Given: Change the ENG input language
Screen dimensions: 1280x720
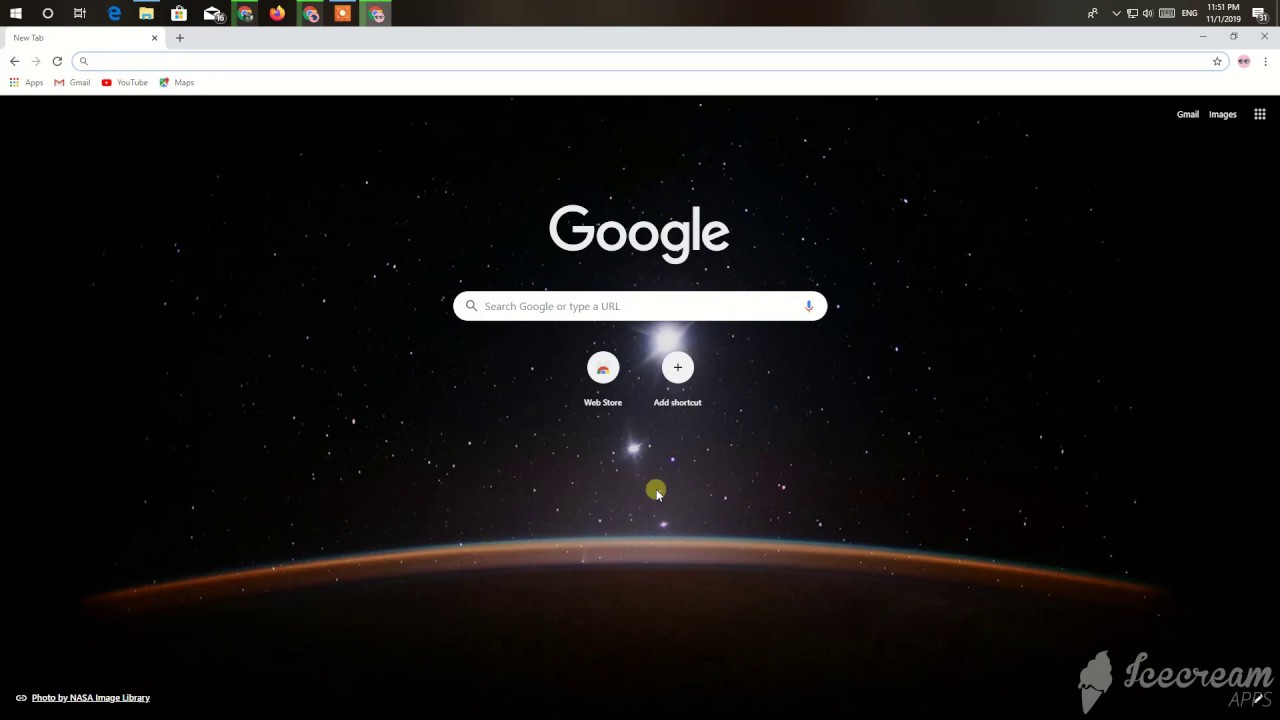Looking at the screenshot, I should tap(1189, 13).
